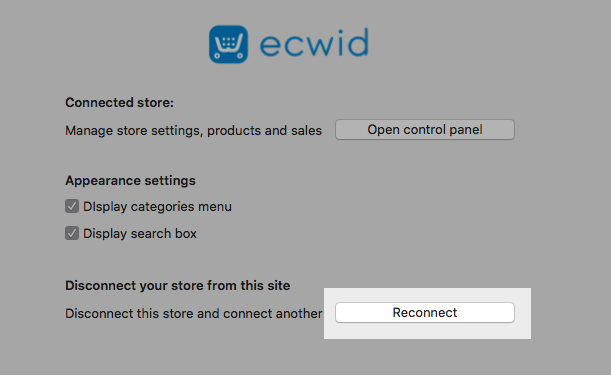Open the store control panel
This screenshot has height=375, width=611.
pos(425,129)
